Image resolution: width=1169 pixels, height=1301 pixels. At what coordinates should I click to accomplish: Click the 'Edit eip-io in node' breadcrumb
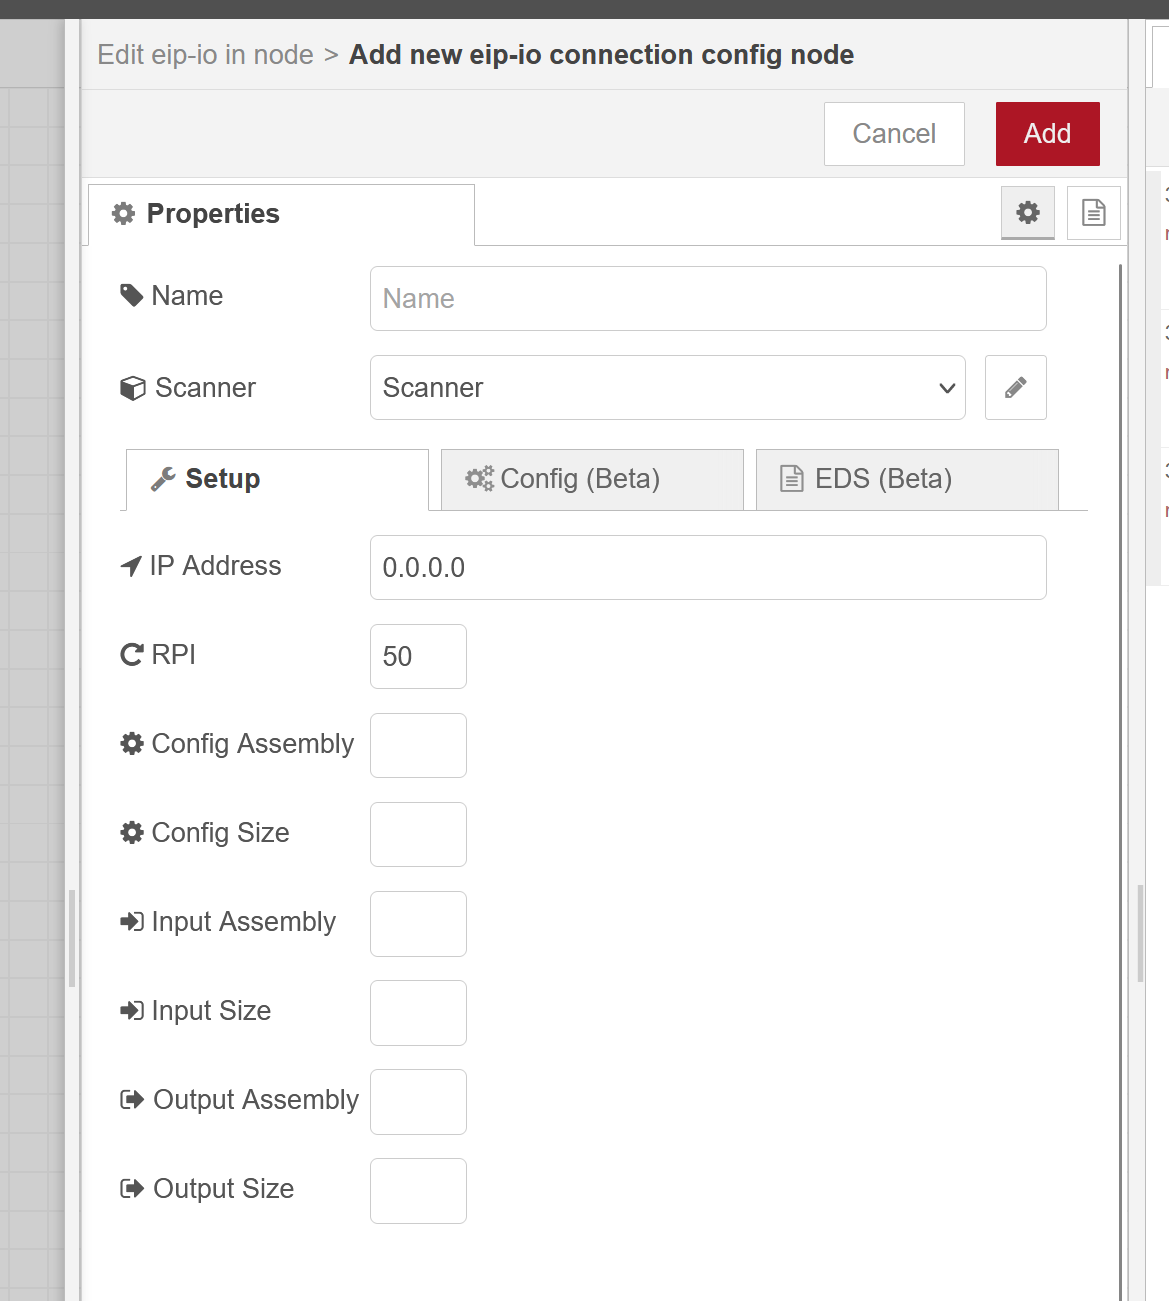205,54
